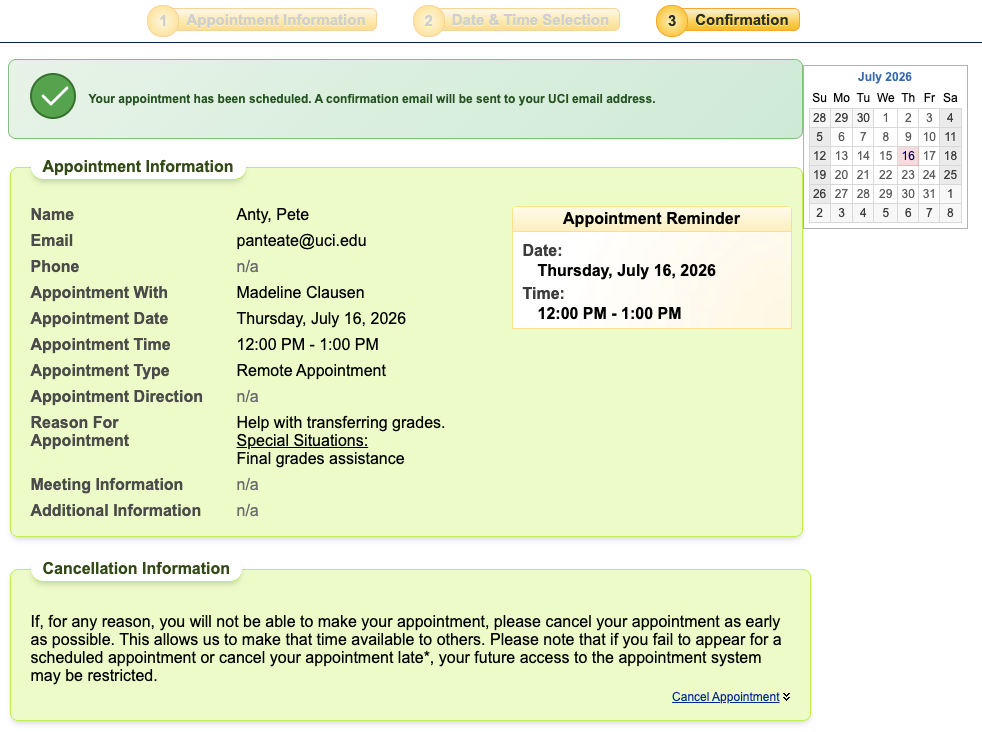Click the Reason For Appointment label
The width and height of the screenshot is (982, 732).
click(80, 431)
